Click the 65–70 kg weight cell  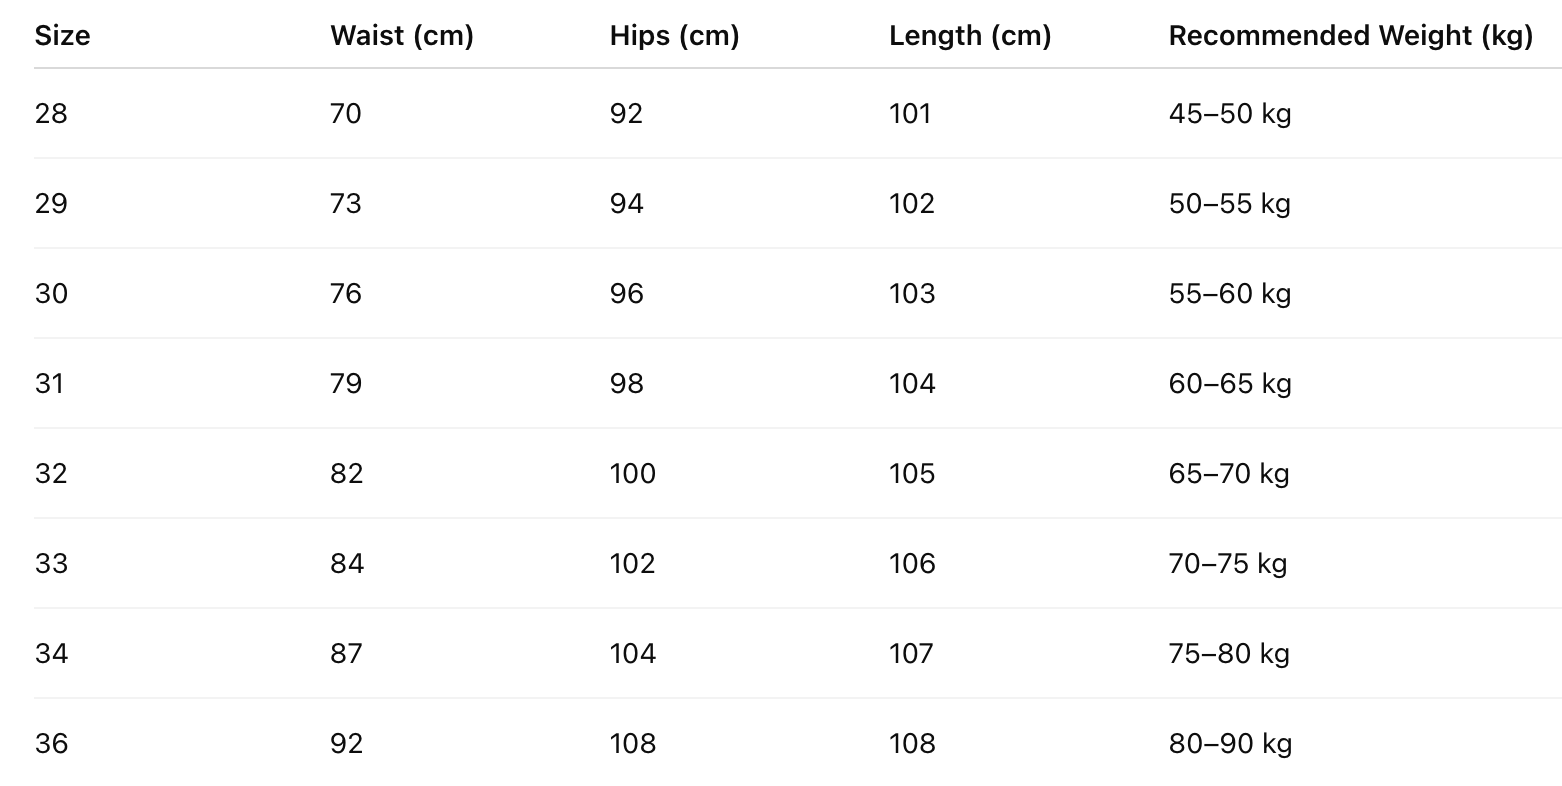click(1229, 474)
